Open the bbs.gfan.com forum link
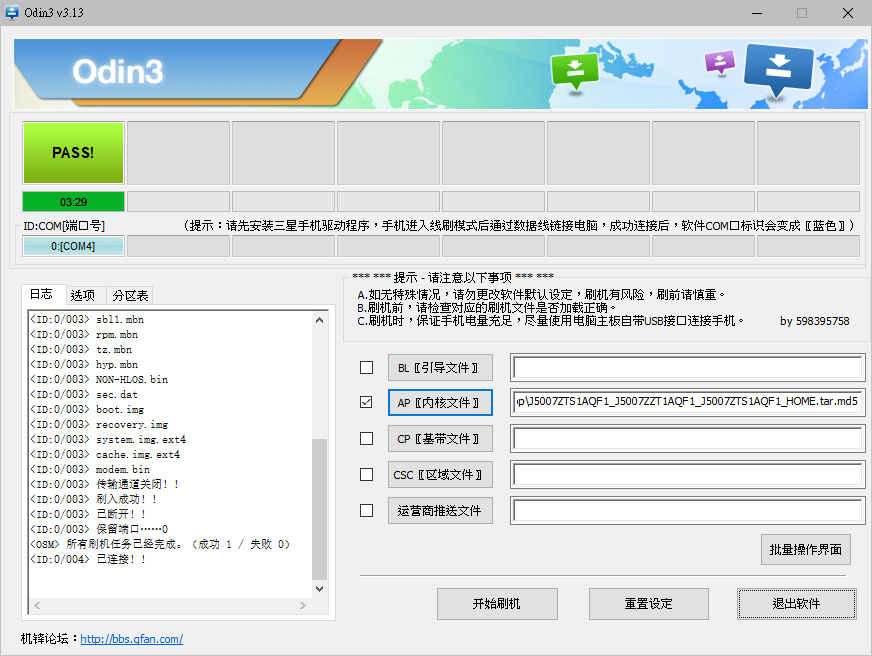The image size is (872, 656). 132,639
